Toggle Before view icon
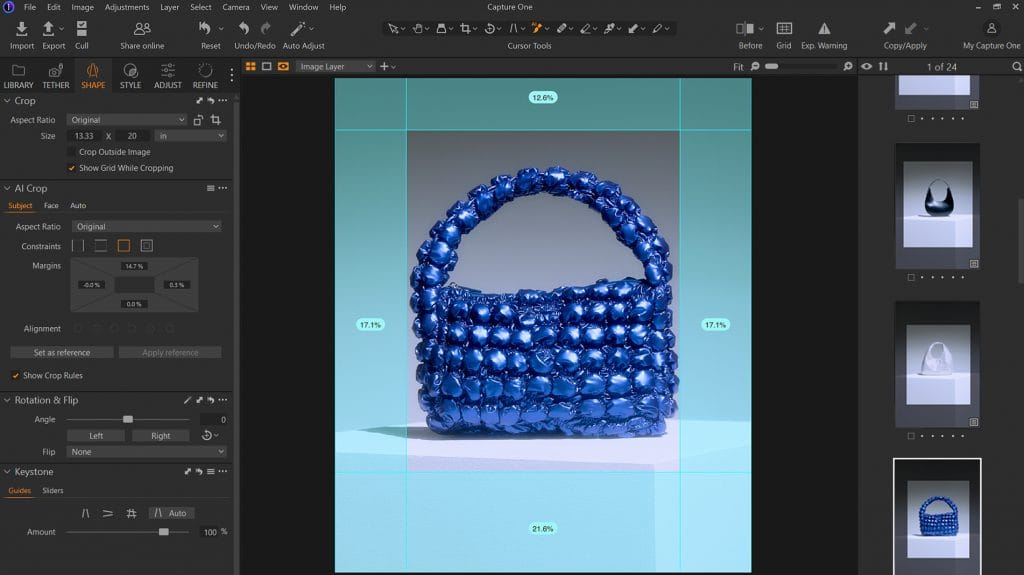 coord(744,28)
